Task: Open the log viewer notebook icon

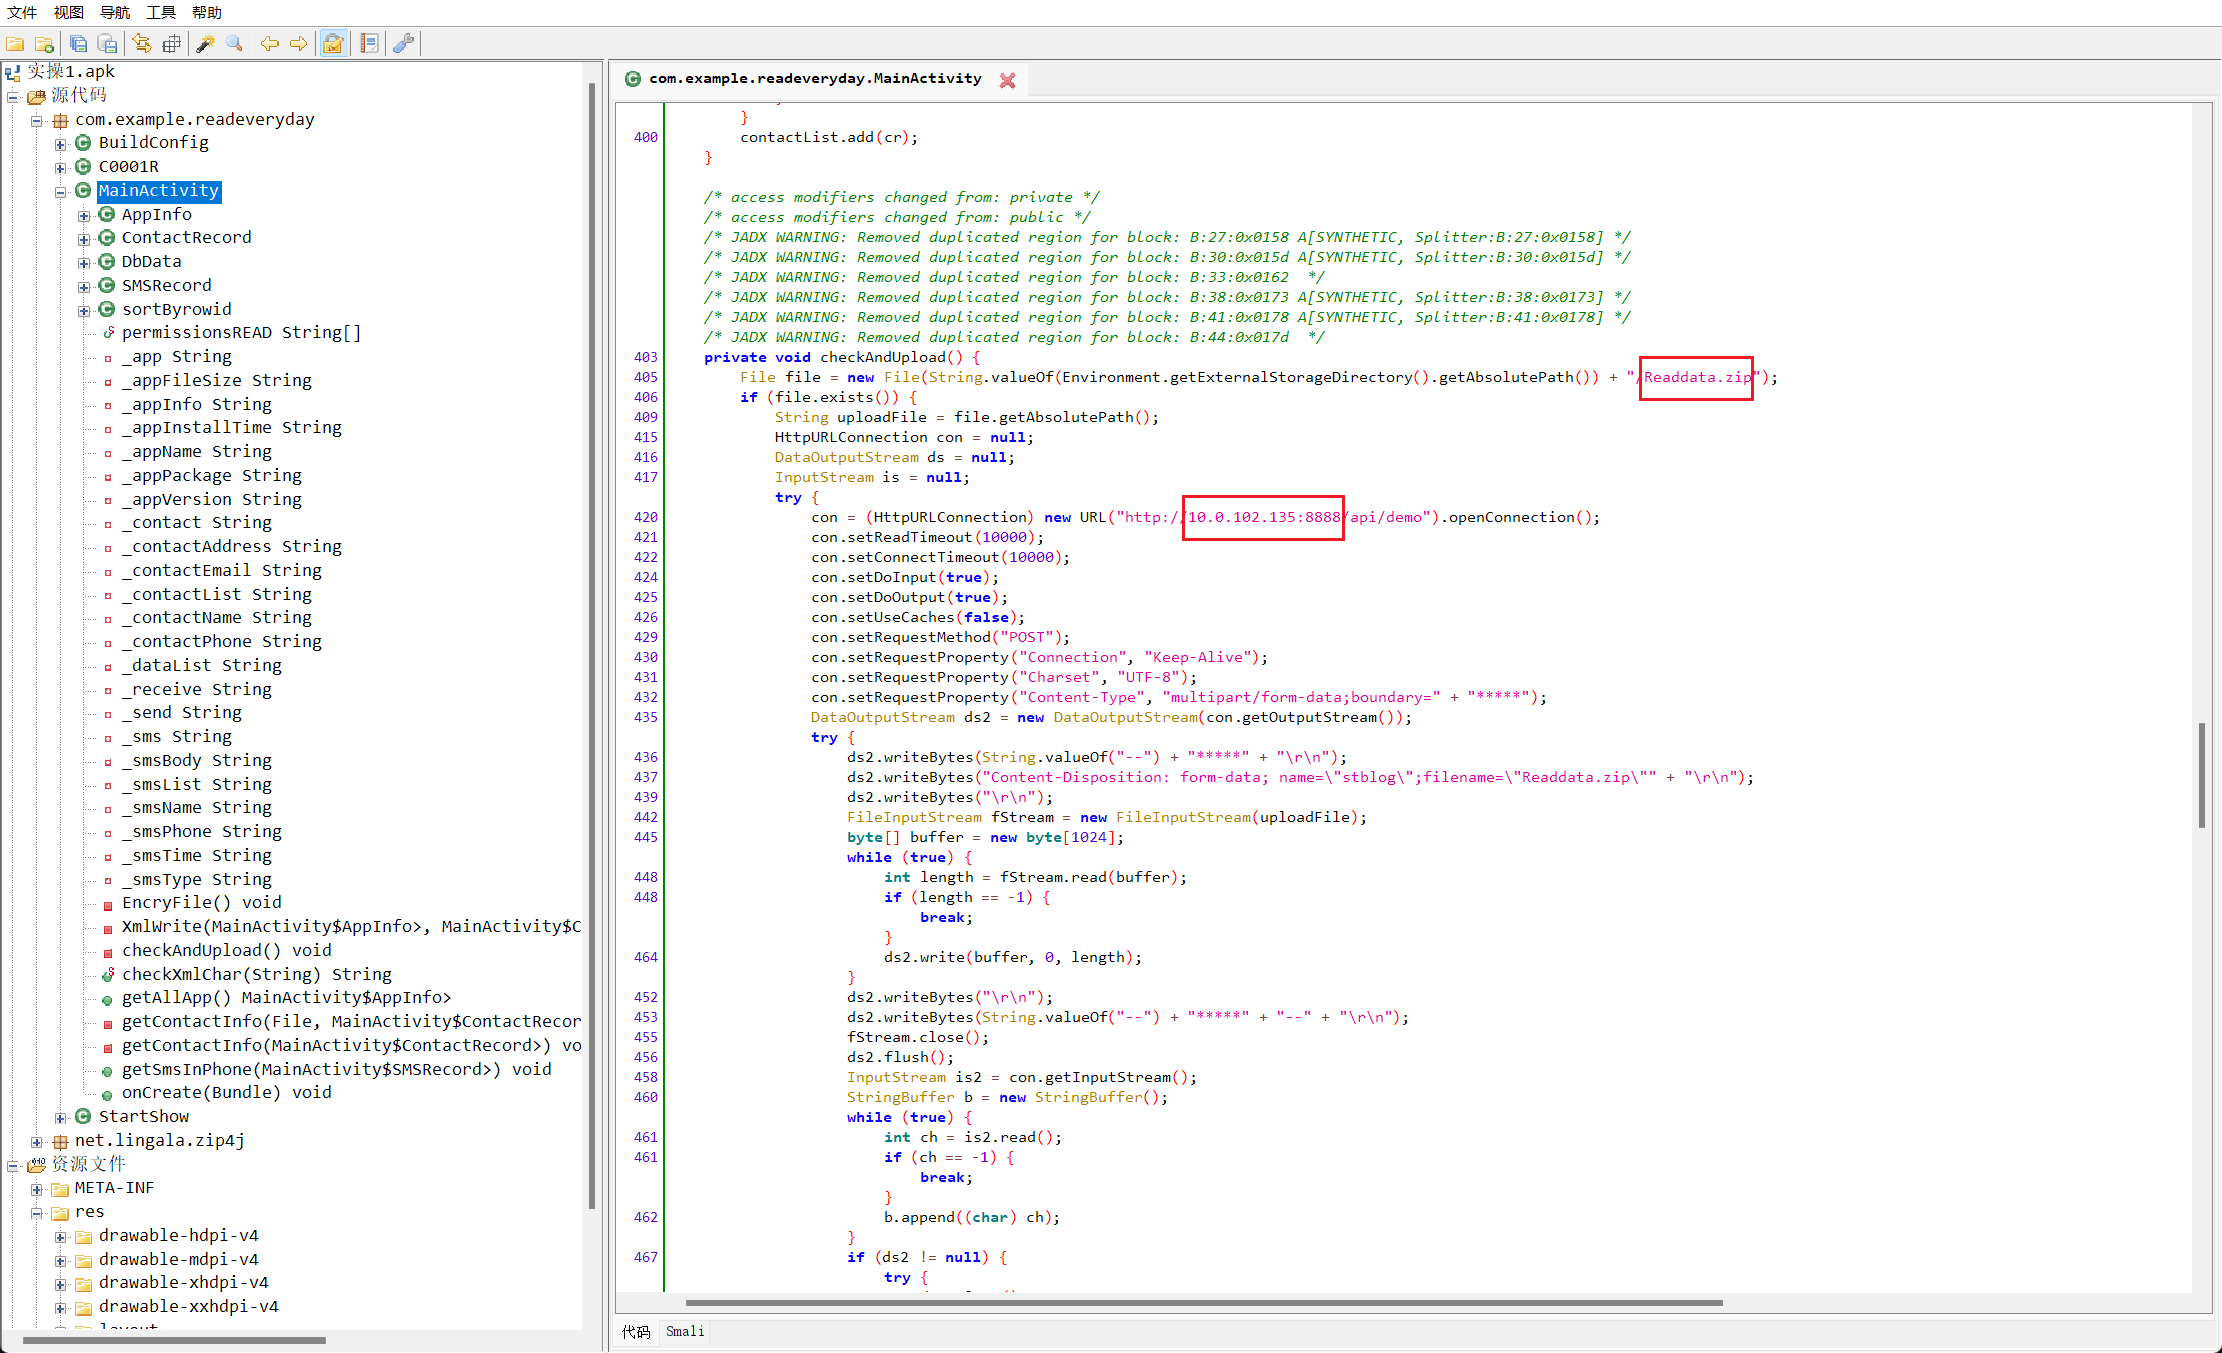Action: (x=369, y=43)
